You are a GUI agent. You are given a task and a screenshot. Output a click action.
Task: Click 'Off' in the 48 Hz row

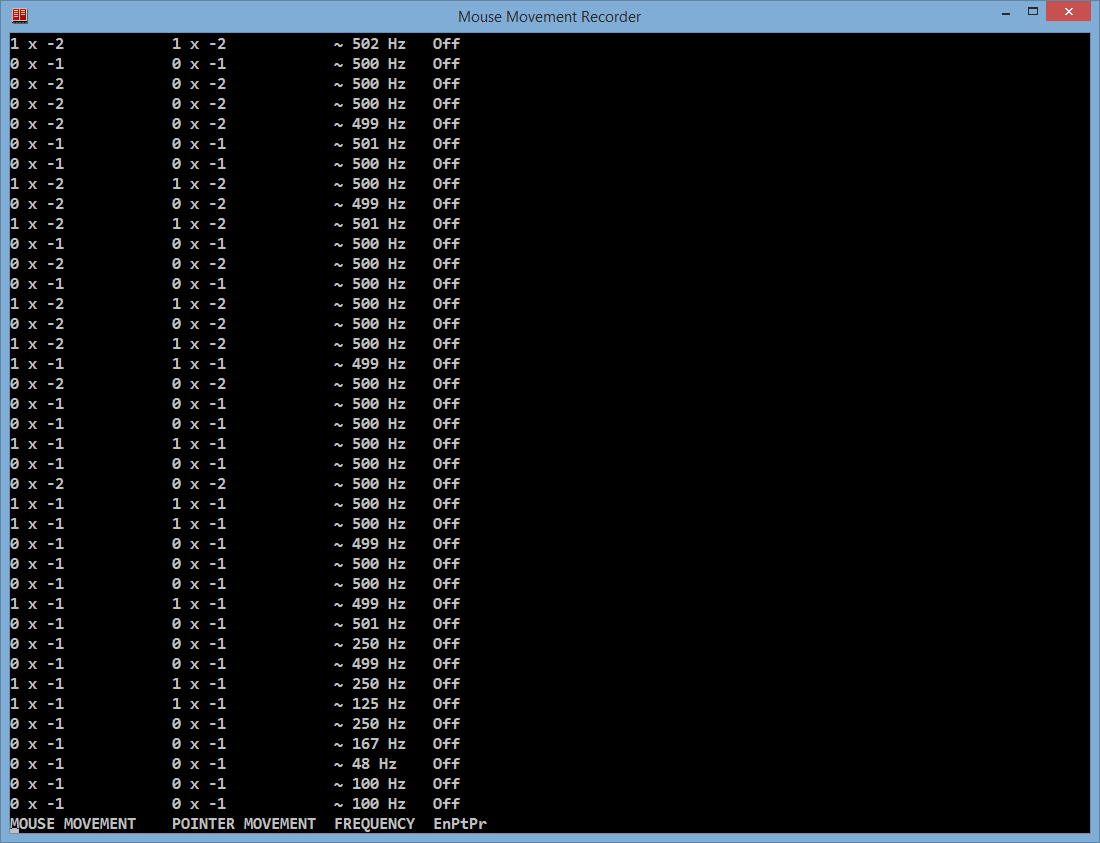click(446, 764)
